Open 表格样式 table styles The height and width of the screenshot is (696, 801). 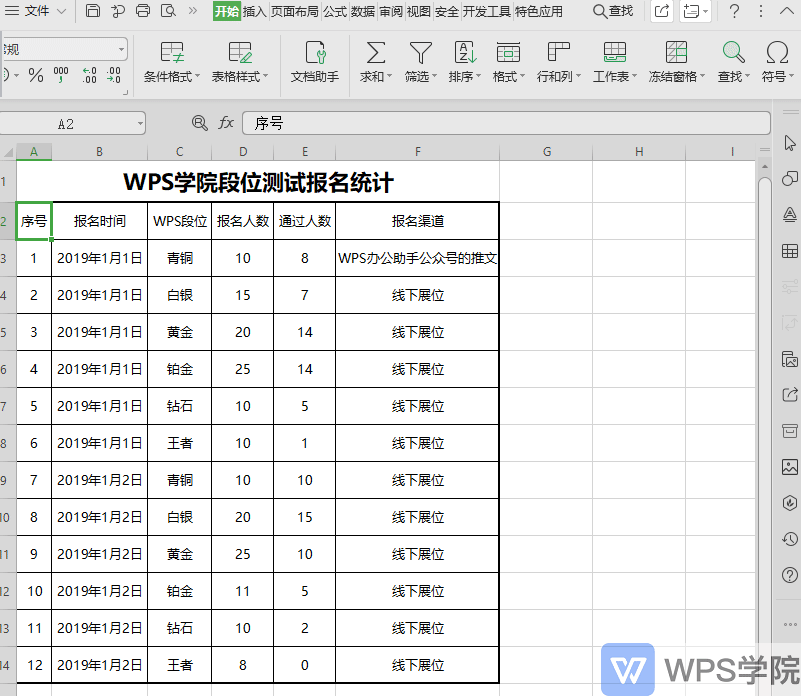click(240, 62)
